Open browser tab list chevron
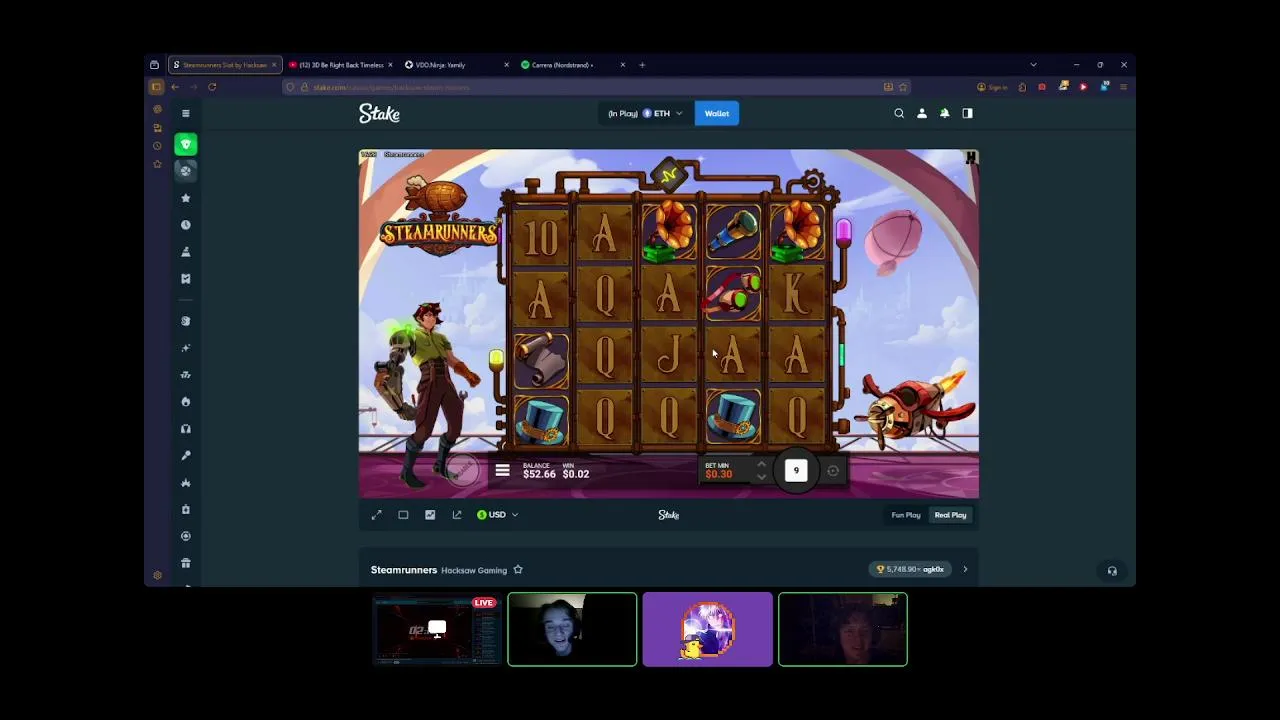 pos(1033,65)
